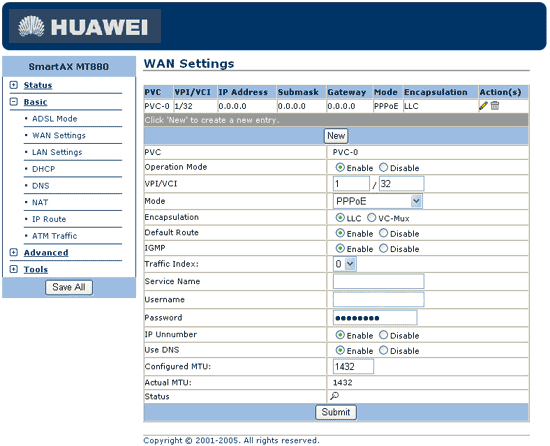Click the New button
550x446 pixels.
coord(336,136)
